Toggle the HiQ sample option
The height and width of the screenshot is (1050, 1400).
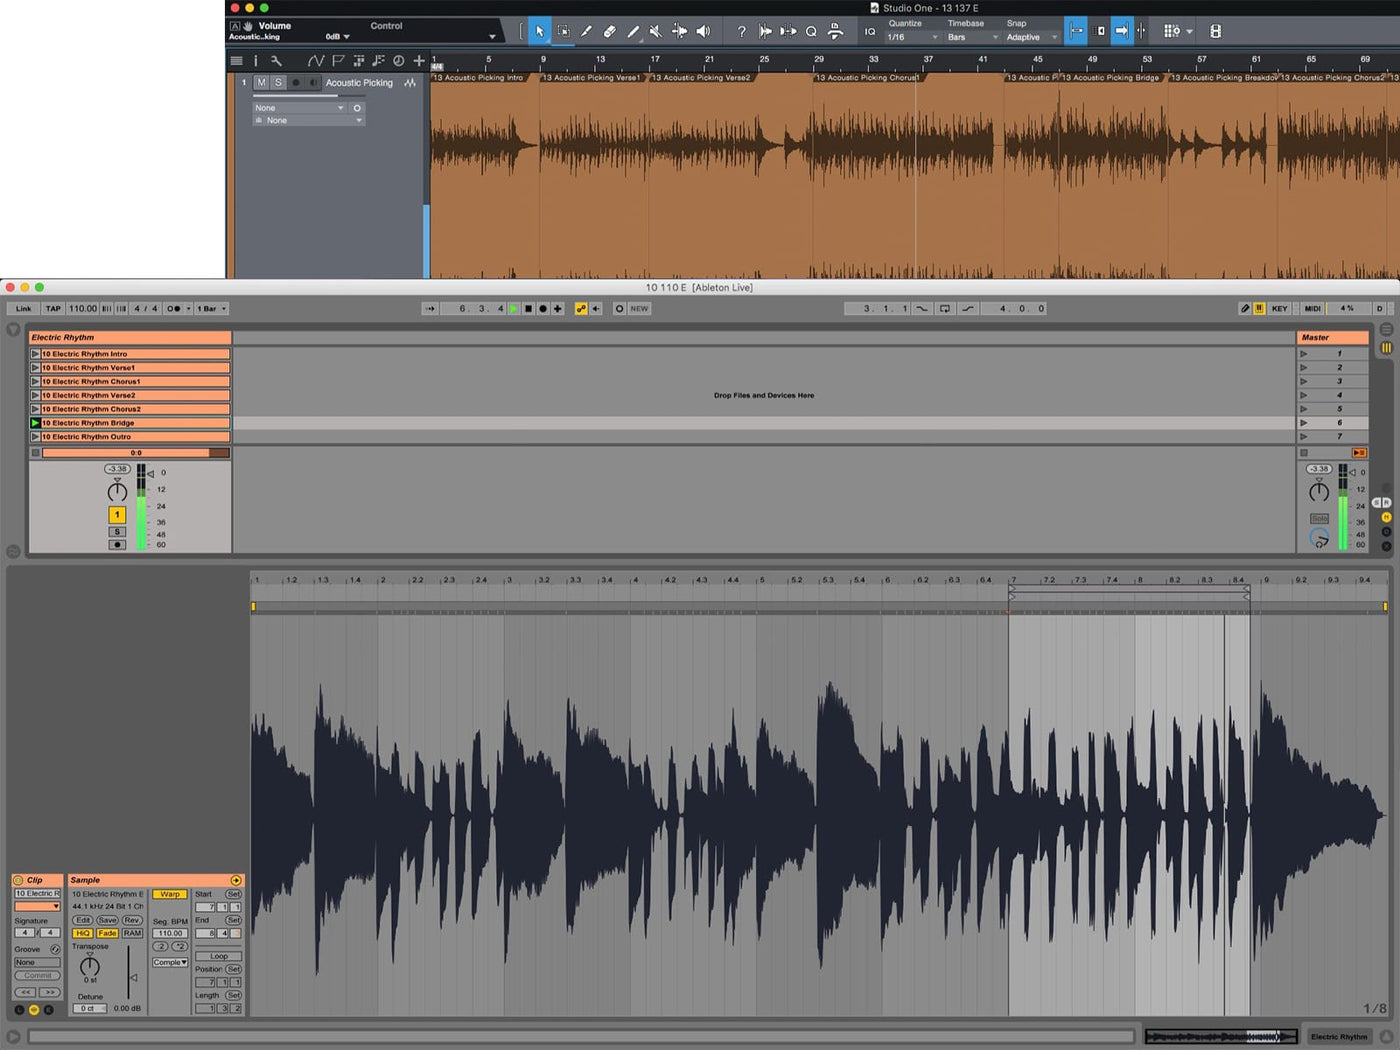pos(82,933)
